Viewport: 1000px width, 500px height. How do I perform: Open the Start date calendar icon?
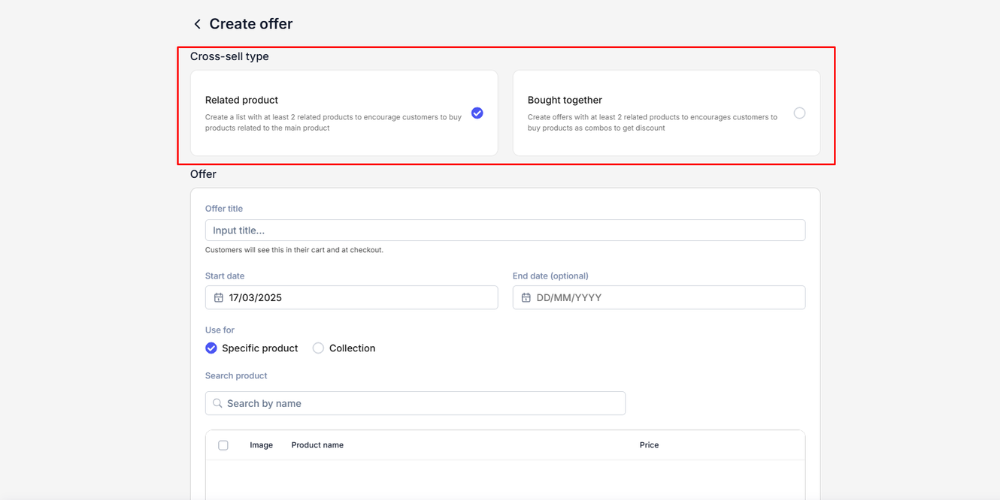218,297
